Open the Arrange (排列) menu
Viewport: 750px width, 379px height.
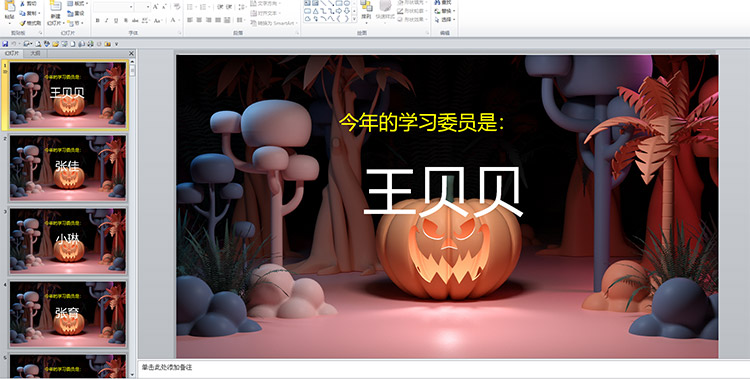[366, 12]
